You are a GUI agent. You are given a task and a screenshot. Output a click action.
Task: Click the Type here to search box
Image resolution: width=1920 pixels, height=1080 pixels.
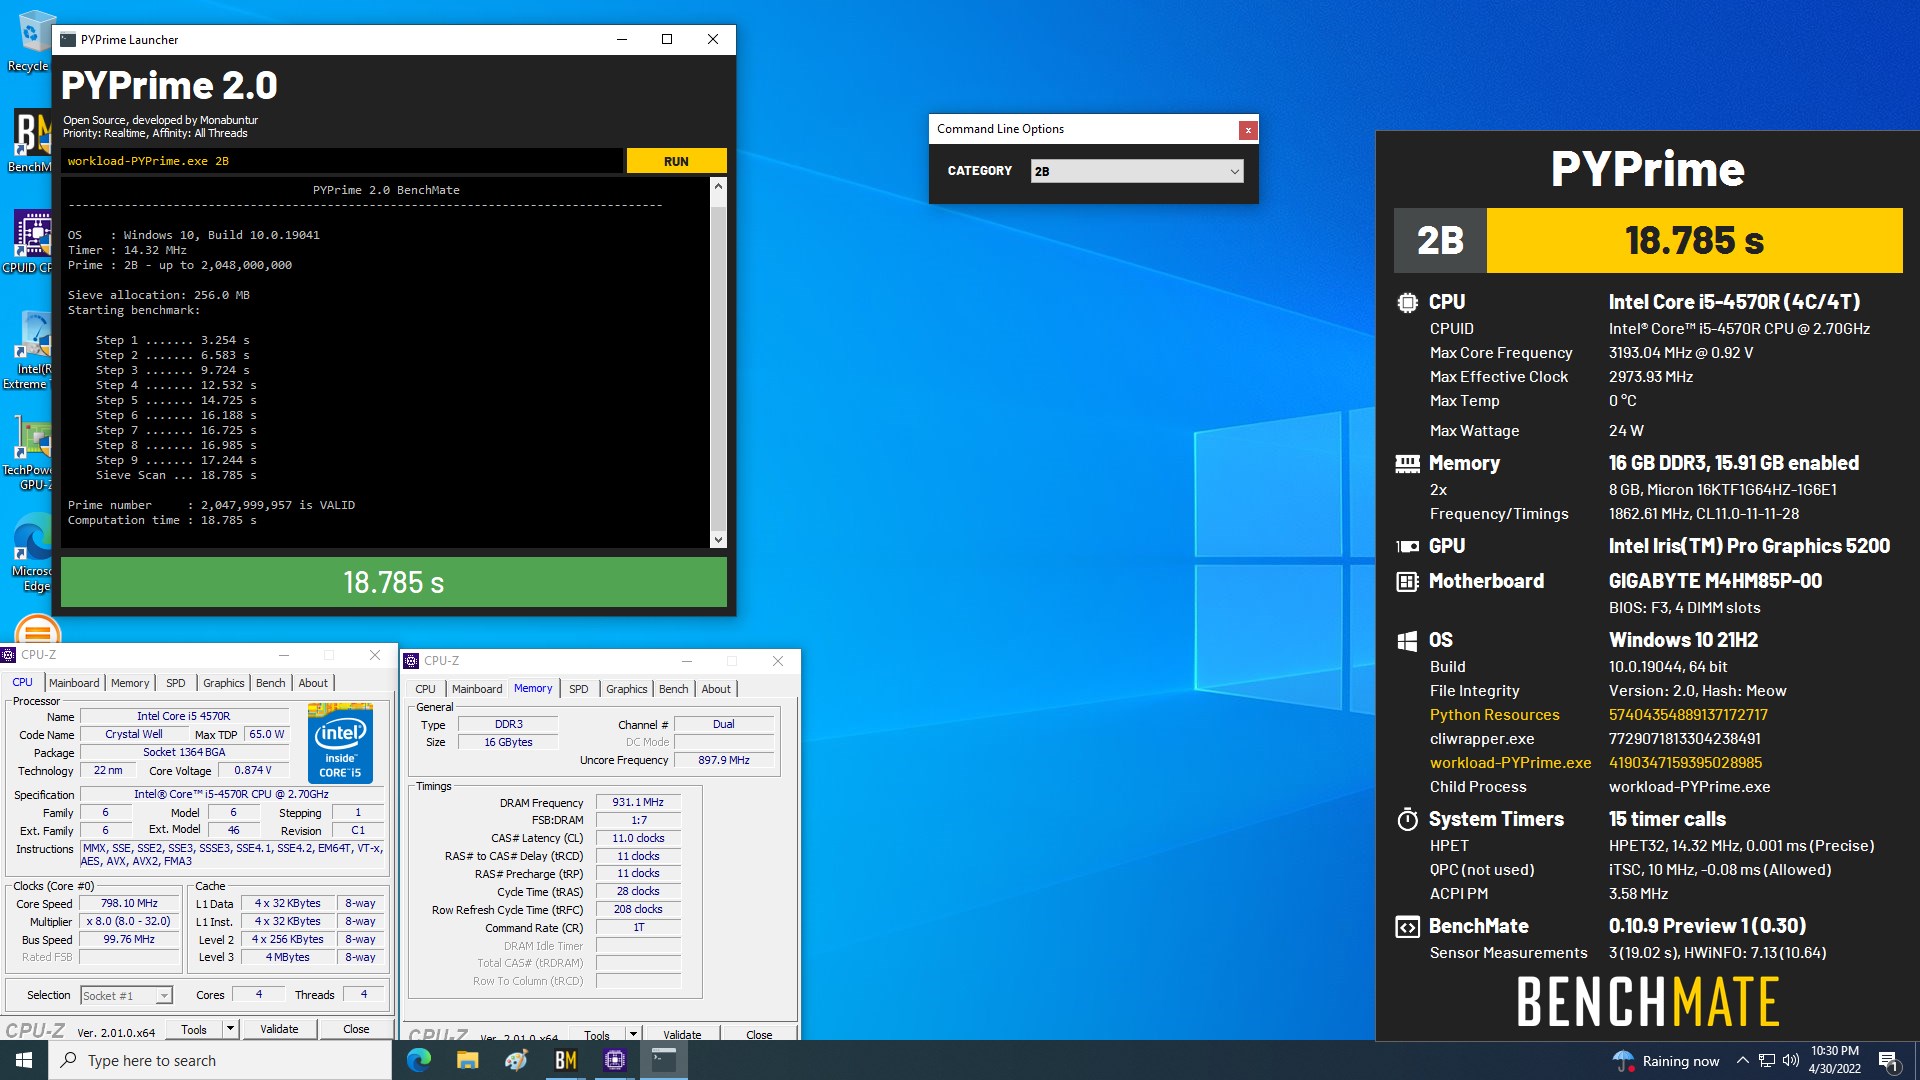point(220,1060)
